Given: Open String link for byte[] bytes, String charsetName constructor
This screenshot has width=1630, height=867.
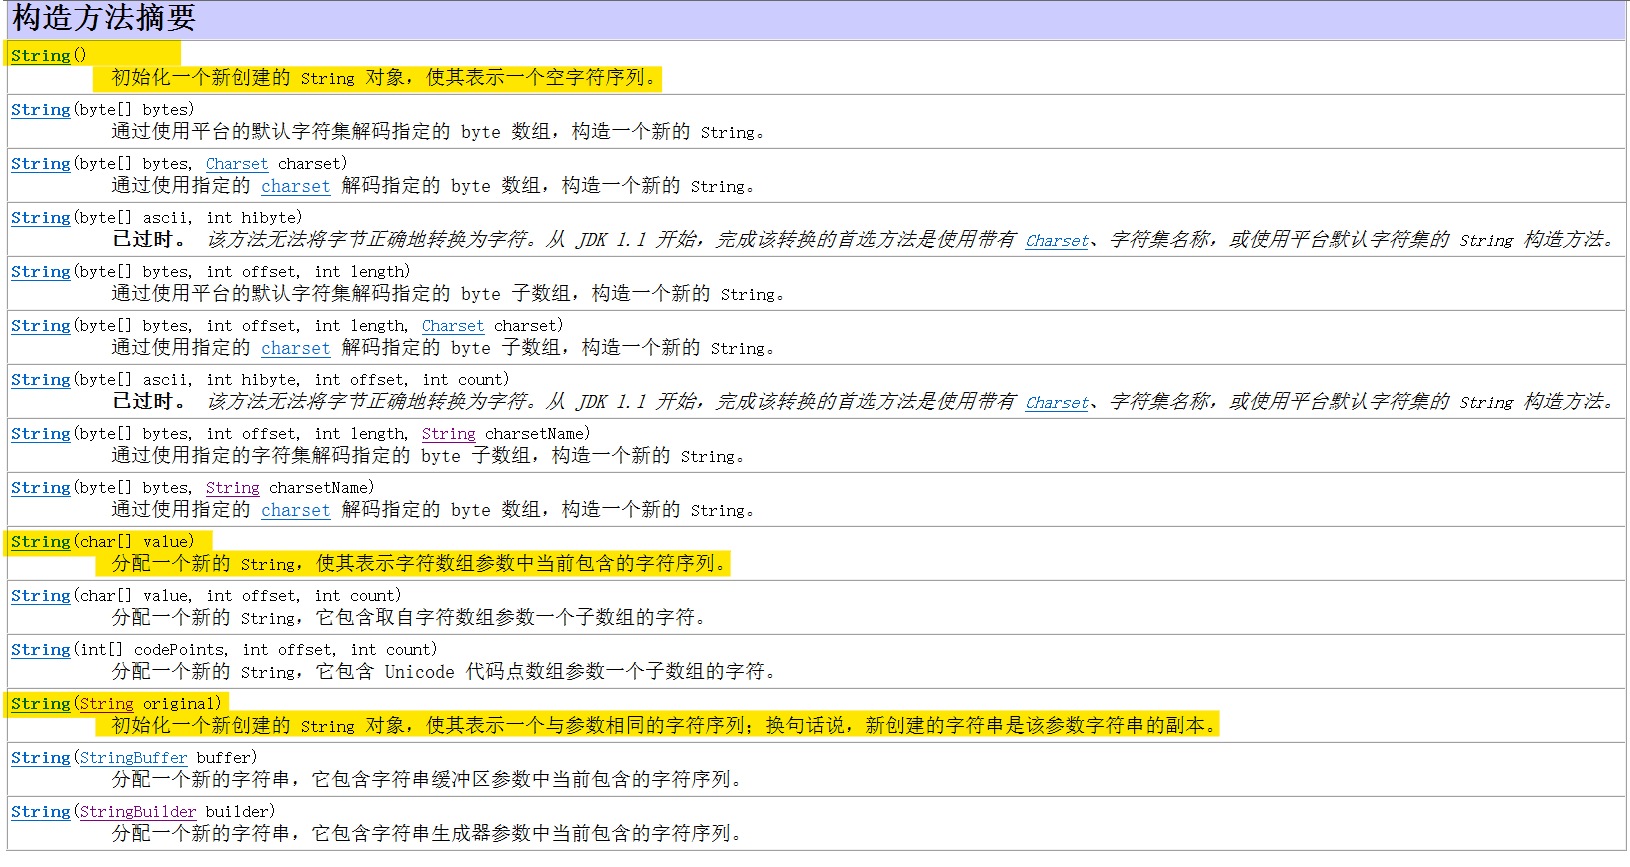Looking at the screenshot, I should click(x=41, y=488).
